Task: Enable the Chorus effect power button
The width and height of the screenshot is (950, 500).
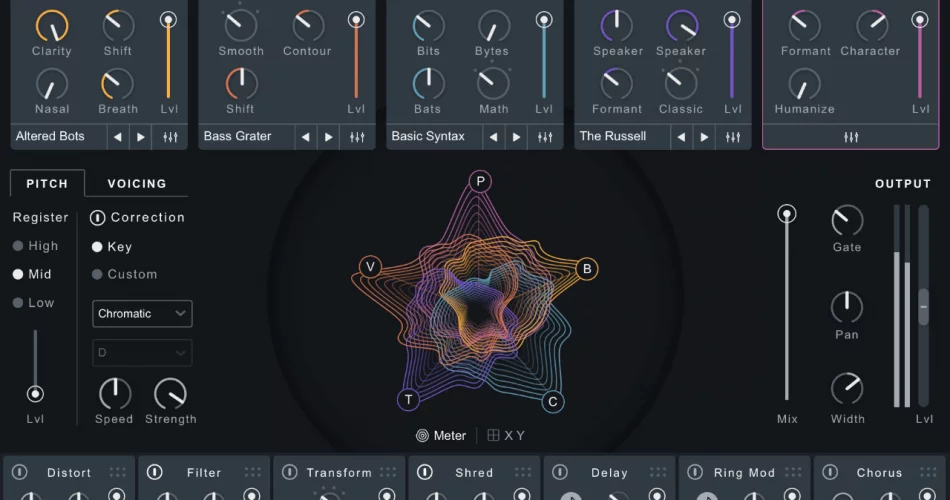Action: click(x=830, y=472)
